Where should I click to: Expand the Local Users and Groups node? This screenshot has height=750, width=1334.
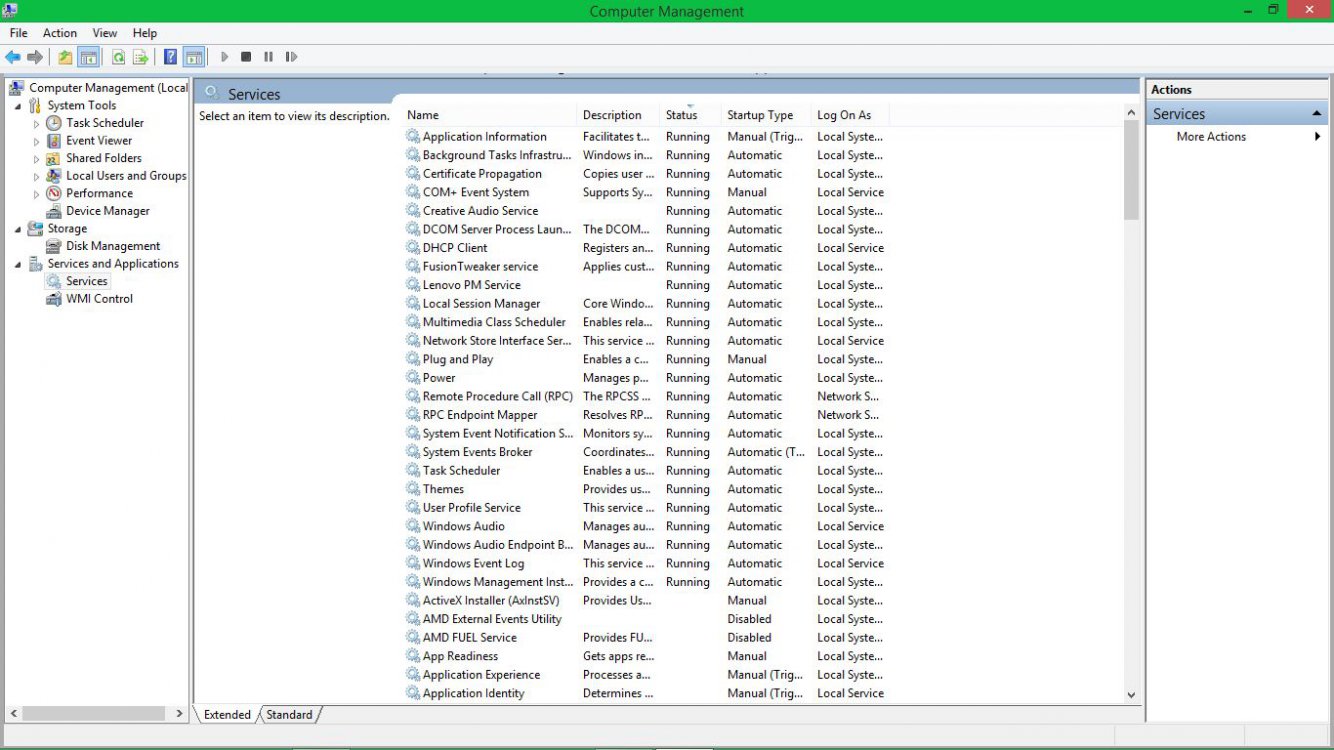(x=37, y=176)
